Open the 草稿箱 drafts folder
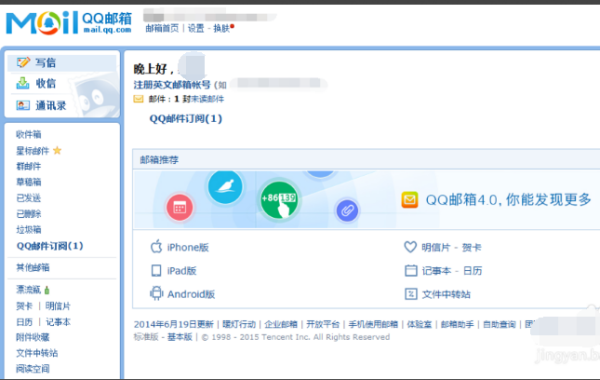This screenshot has height=380, width=600. (29, 182)
